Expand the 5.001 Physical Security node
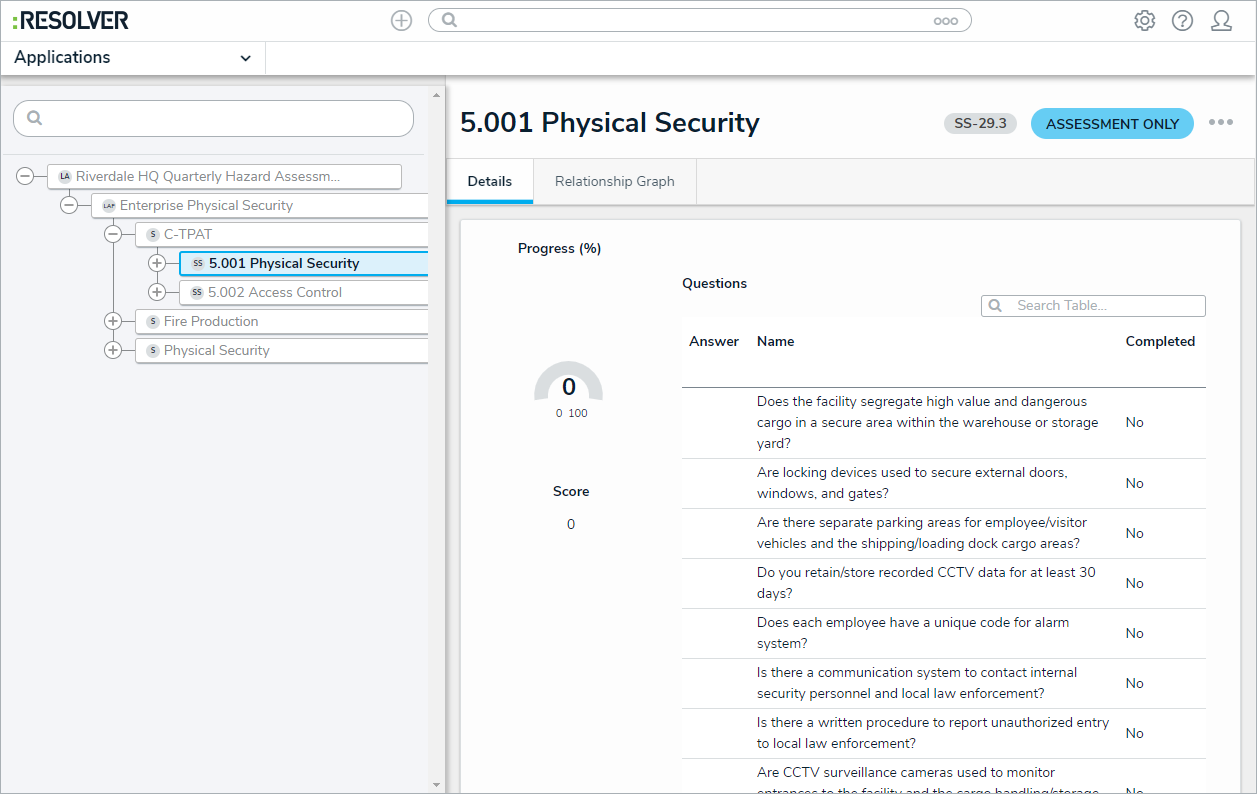Image resolution: width=1257 pixels, height=794 pixels. coord(157,263)
